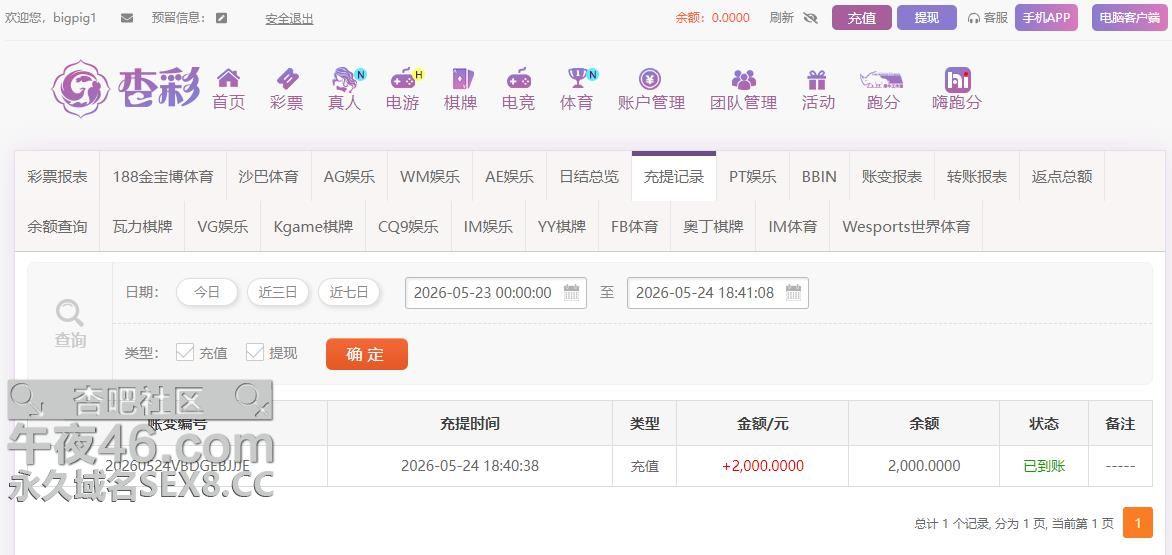Open the 活动 gift box icon

(x=817, y=78)
